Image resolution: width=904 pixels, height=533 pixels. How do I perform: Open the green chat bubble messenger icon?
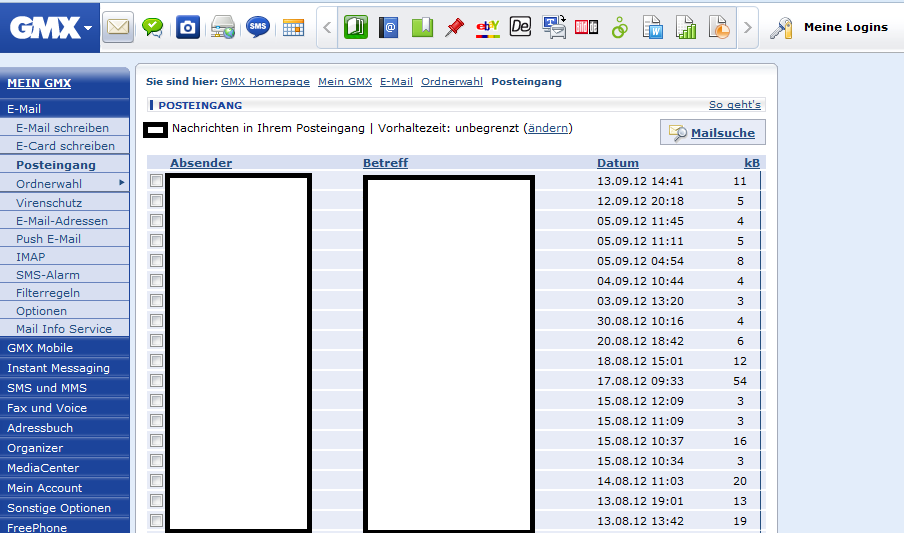click(x=152, y=27)
